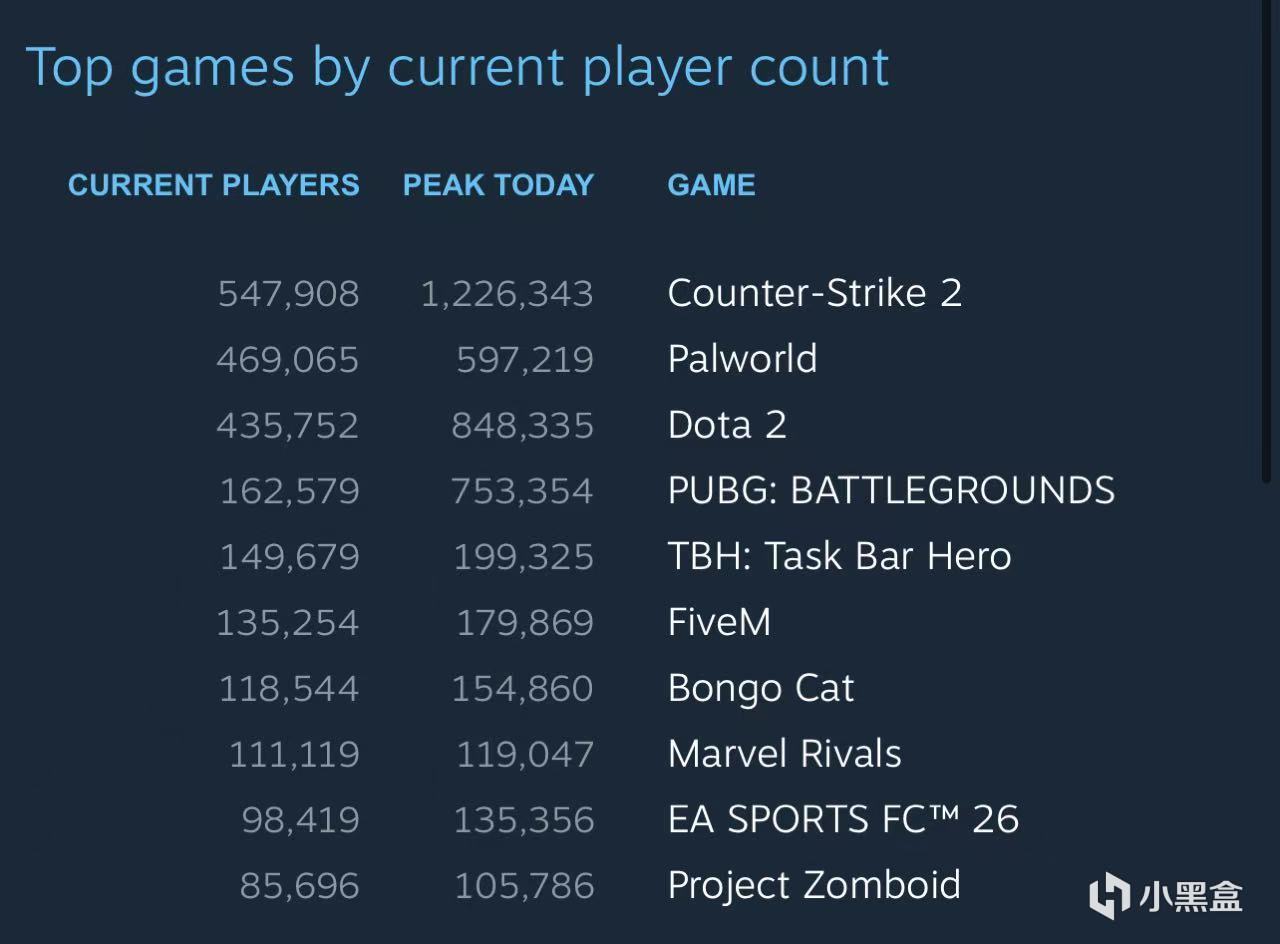Click Counter-Strike 2 current players value 547,908
1280x944 pixels.
[288, 294]
